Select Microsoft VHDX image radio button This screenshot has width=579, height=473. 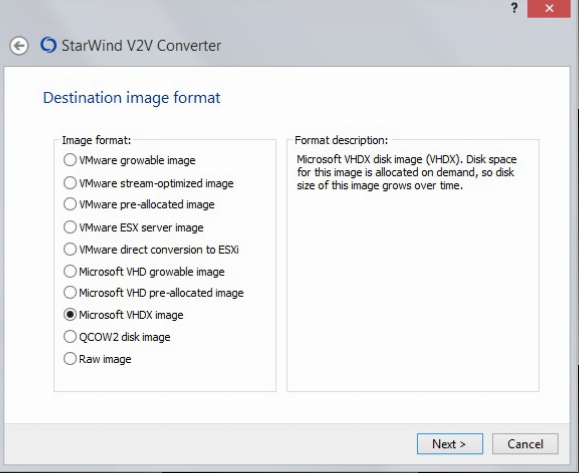click(70, 315)
